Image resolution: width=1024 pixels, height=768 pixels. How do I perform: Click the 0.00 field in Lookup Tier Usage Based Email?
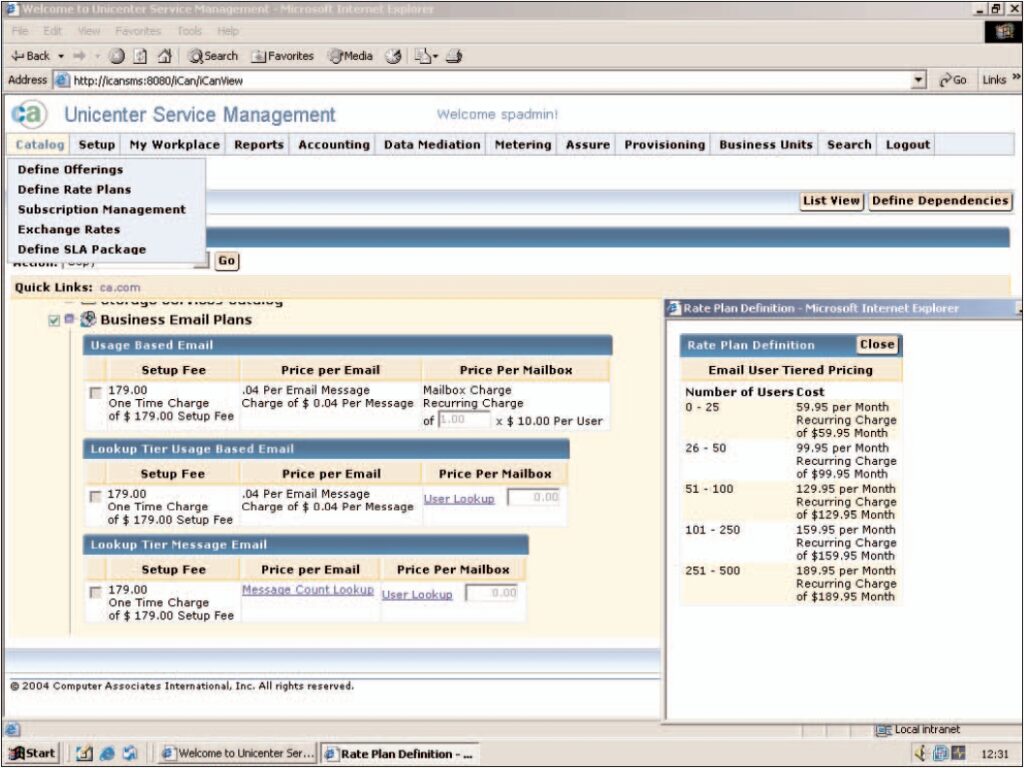[x=534, y=498]
